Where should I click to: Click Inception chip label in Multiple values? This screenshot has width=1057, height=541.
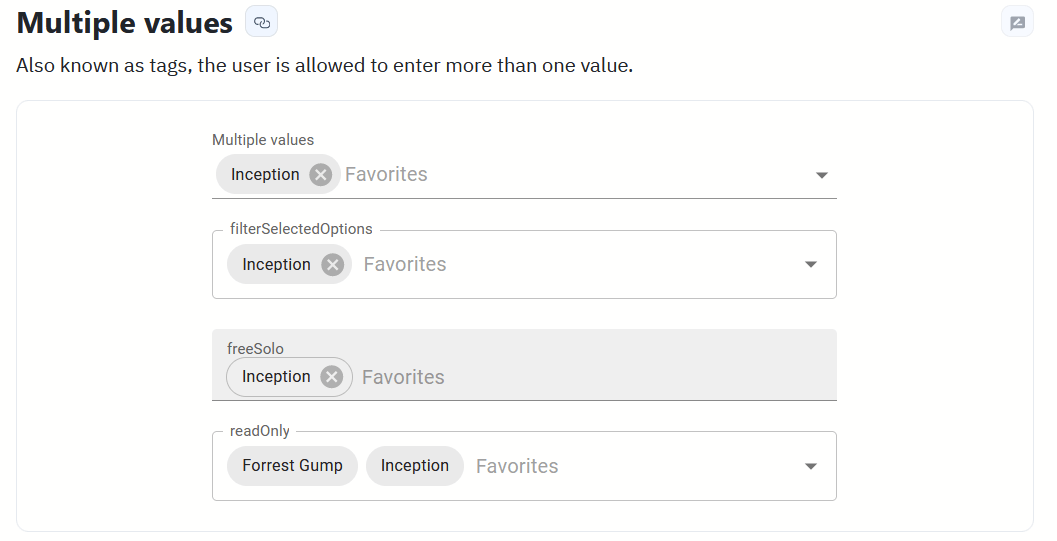[265, 175]
